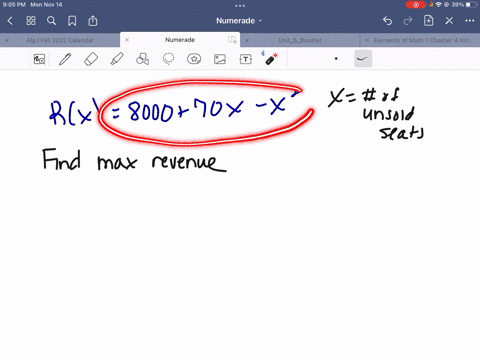
Task: Close the Numerade tab
Action: (127, 40)
